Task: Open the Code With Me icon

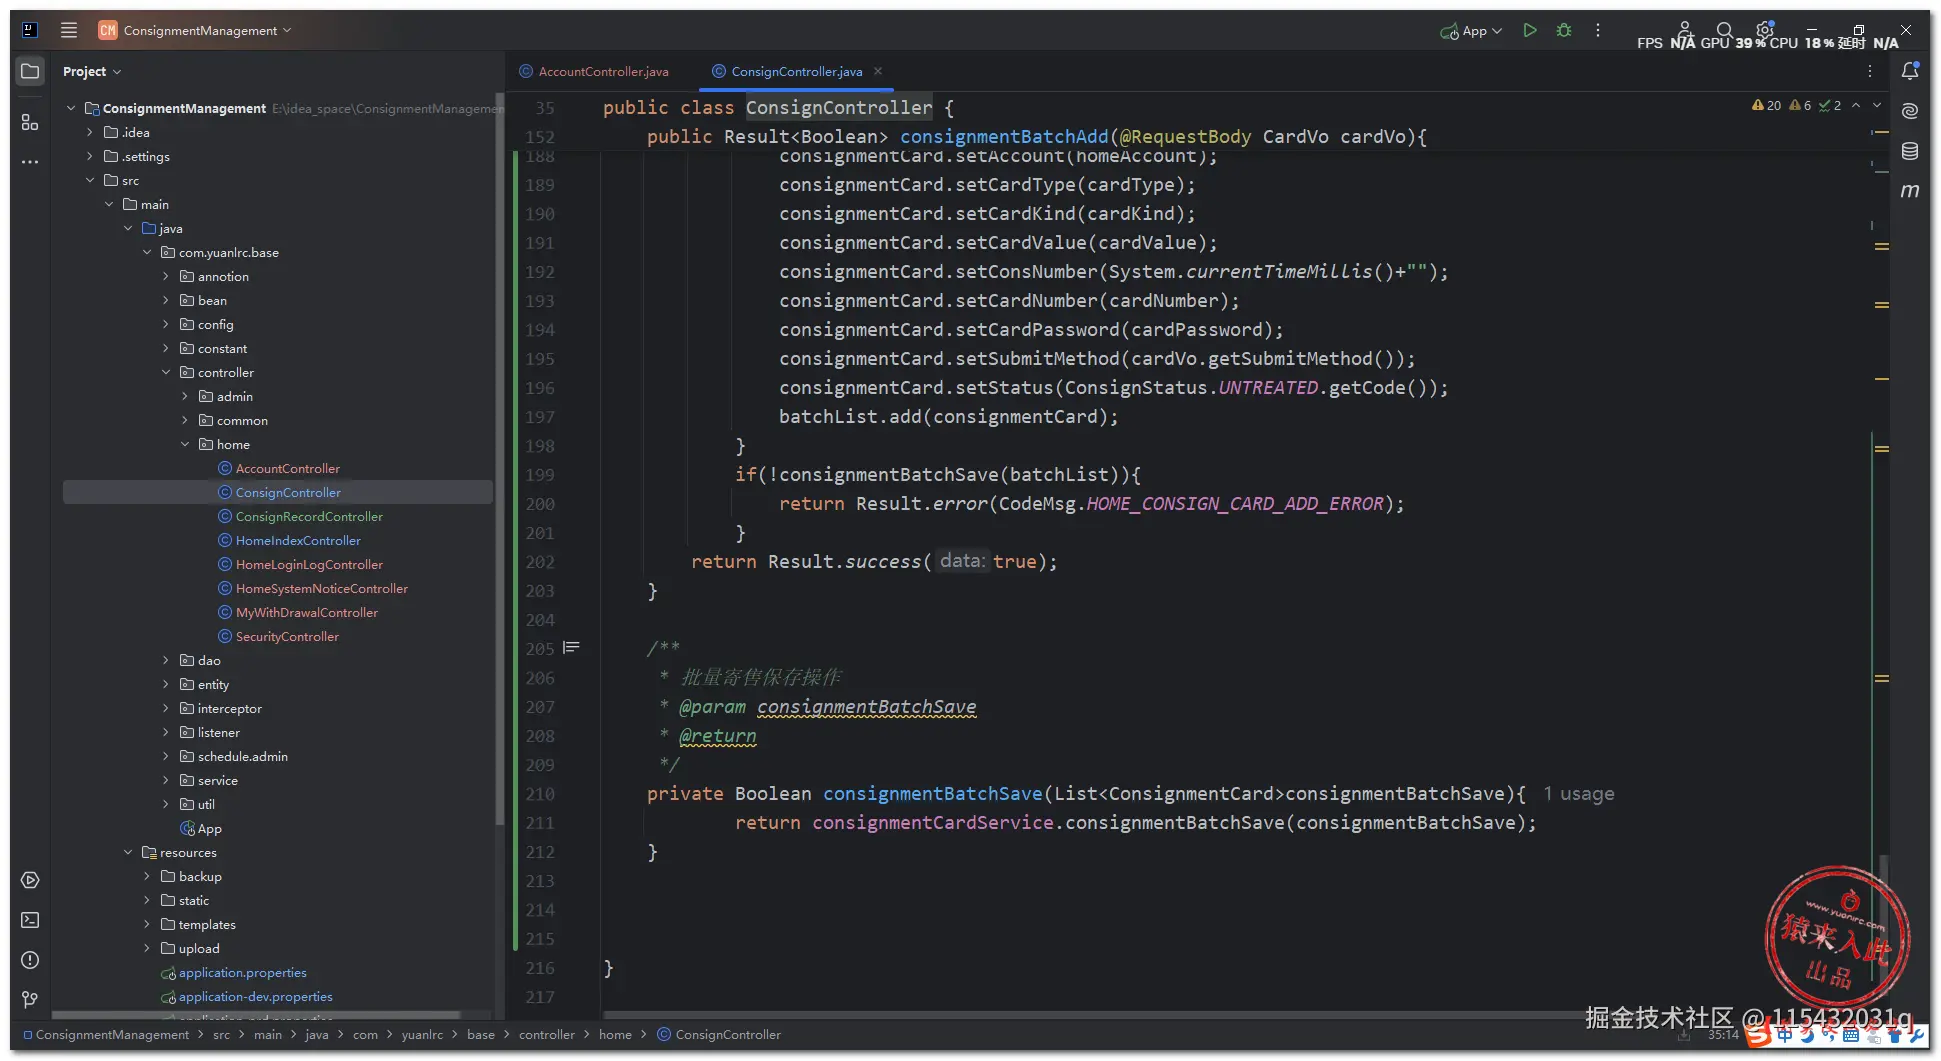Action: tap(1685, 29)
